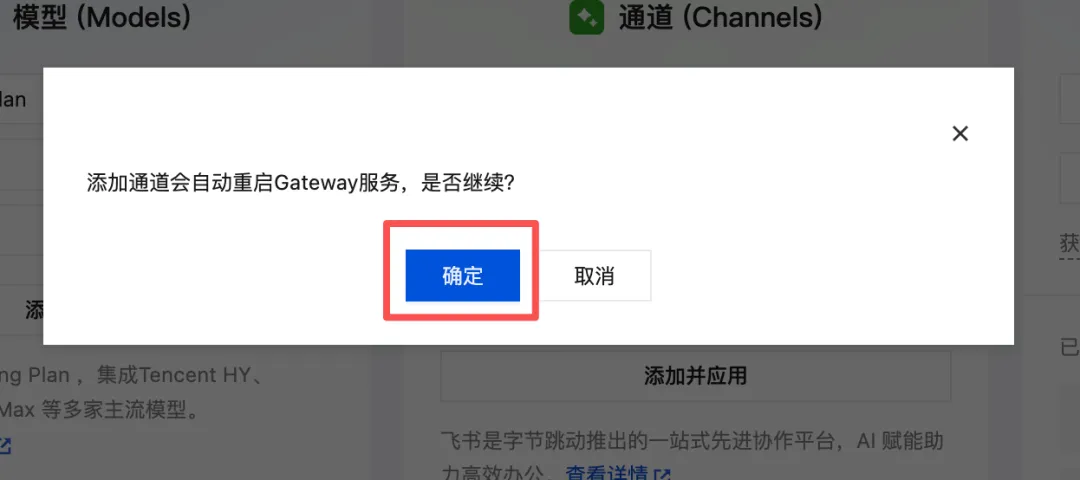This screenshot has width=1080, height=480.
Task: Click 取消 to cancel the restart prompt
Action: (594, 275)
